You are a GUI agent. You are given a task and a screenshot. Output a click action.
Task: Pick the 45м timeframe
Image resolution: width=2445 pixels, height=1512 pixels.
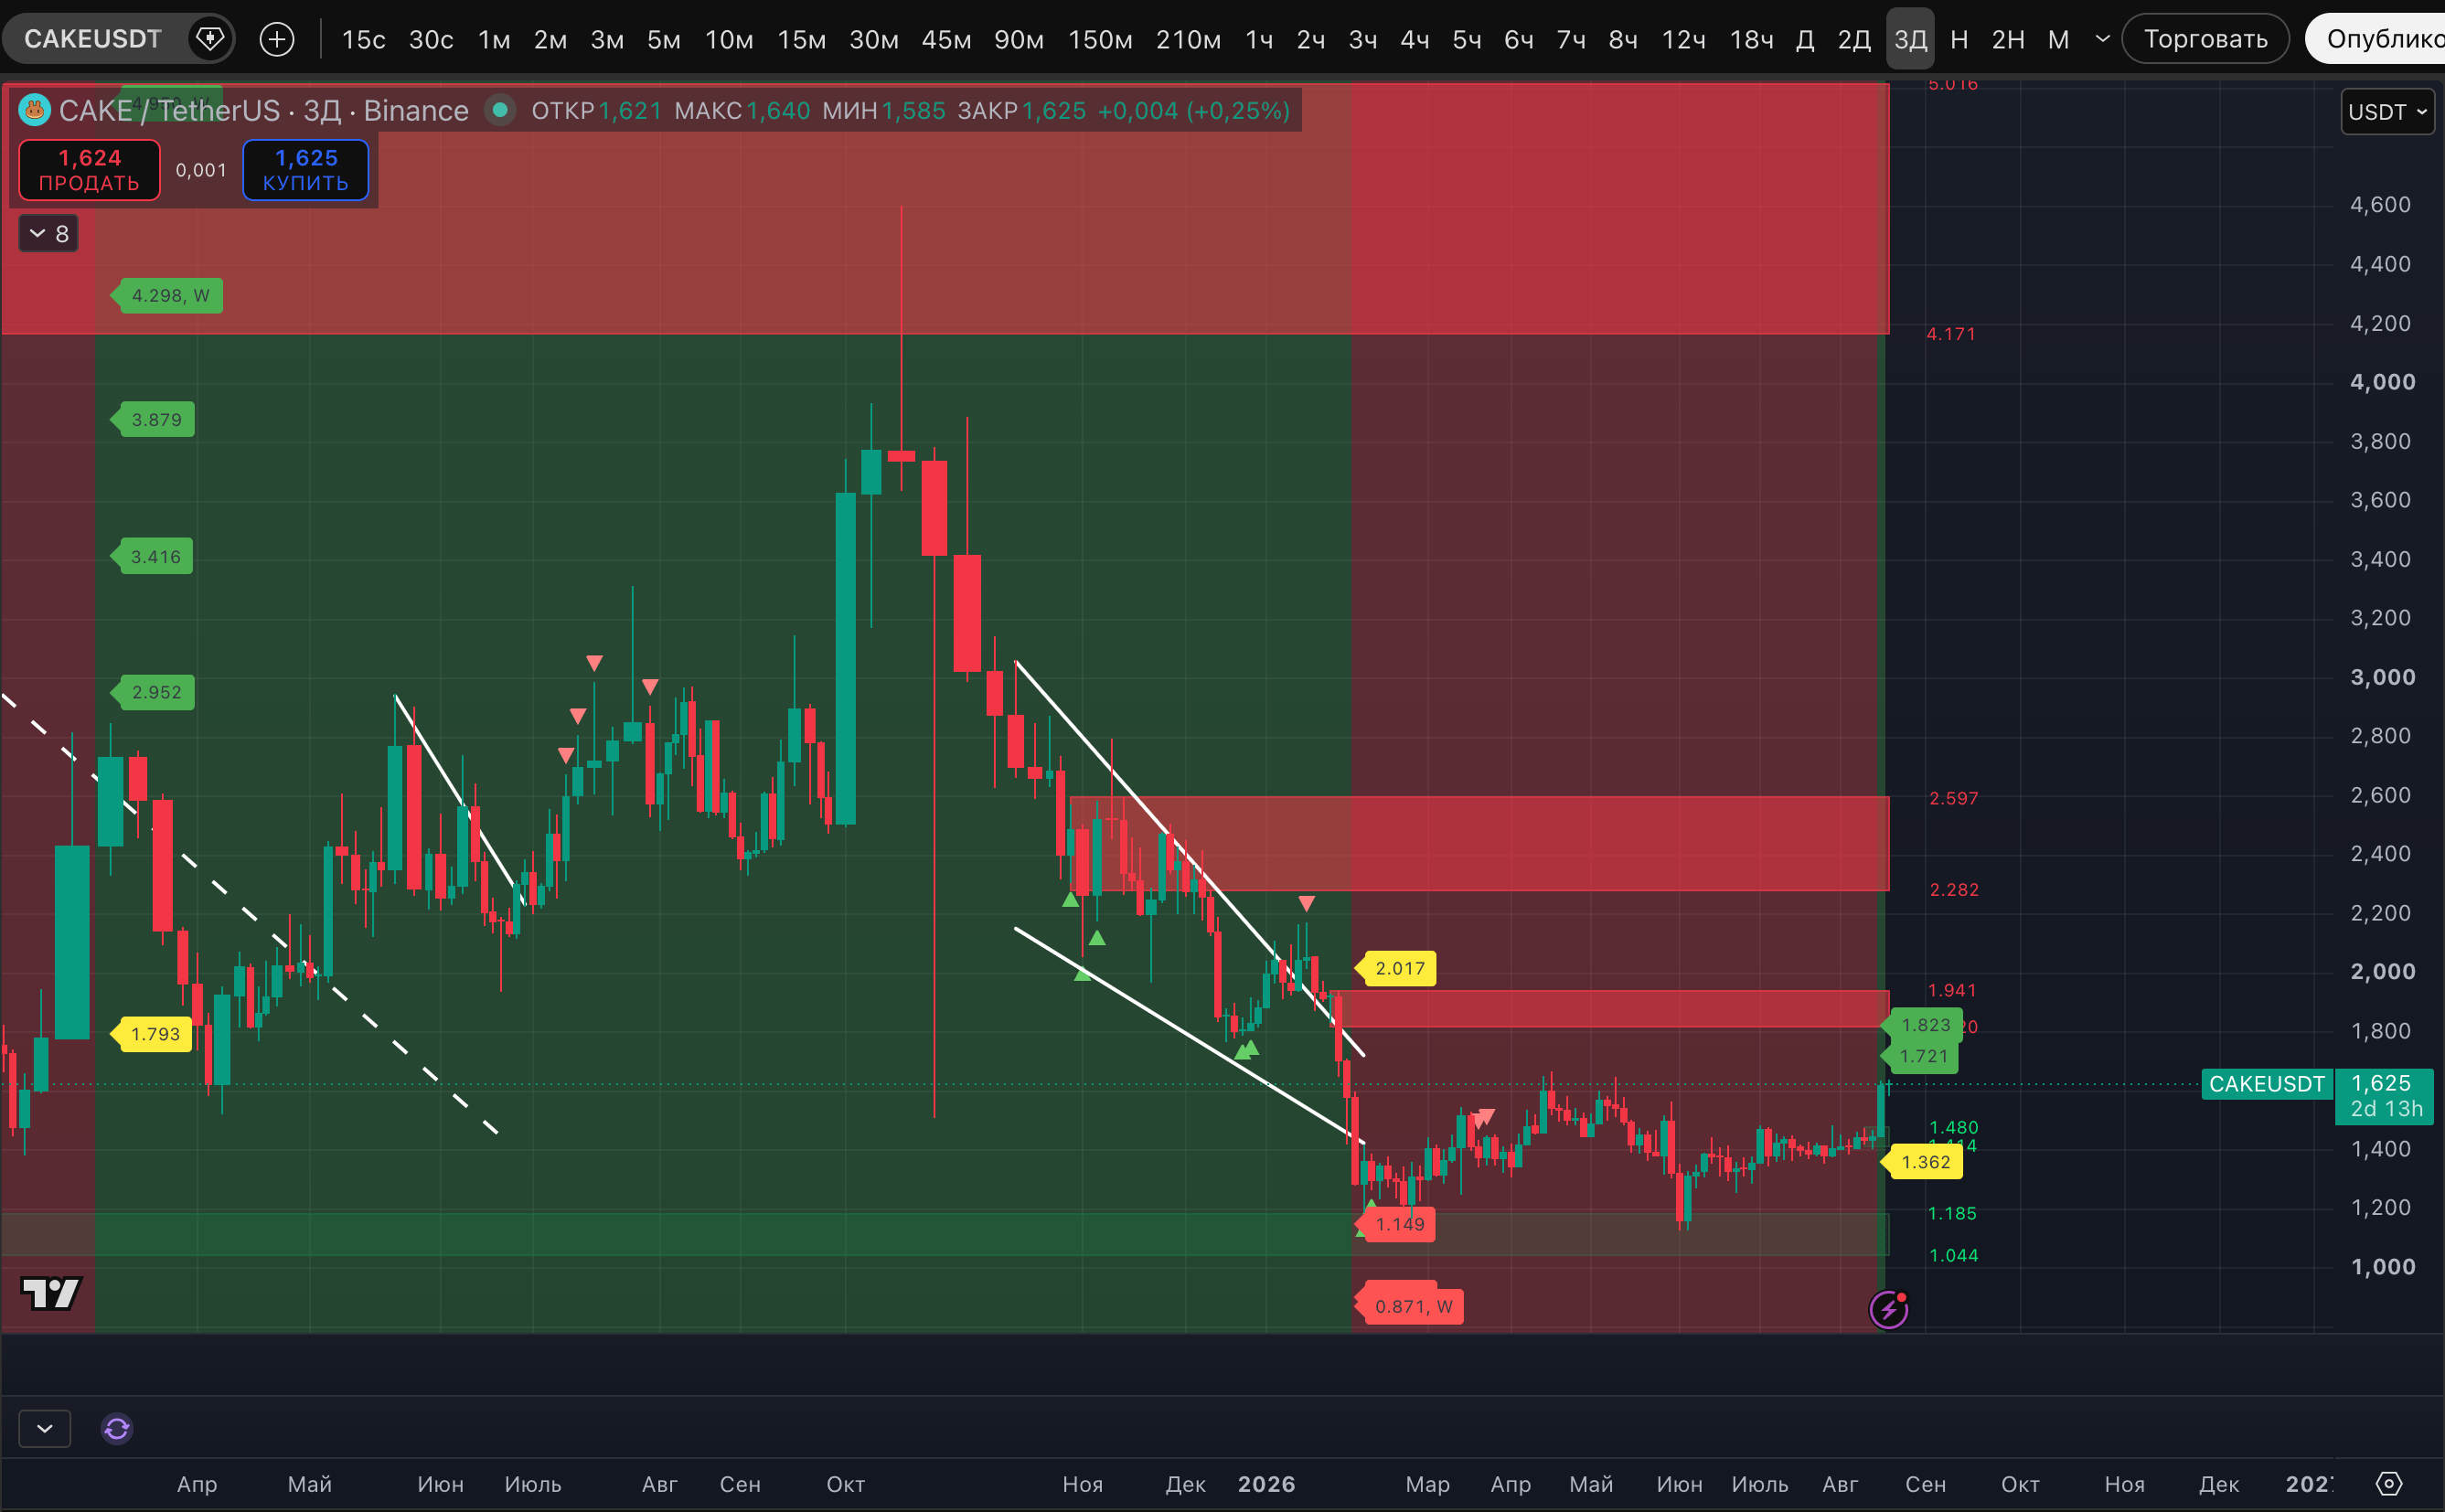(946, 39)
